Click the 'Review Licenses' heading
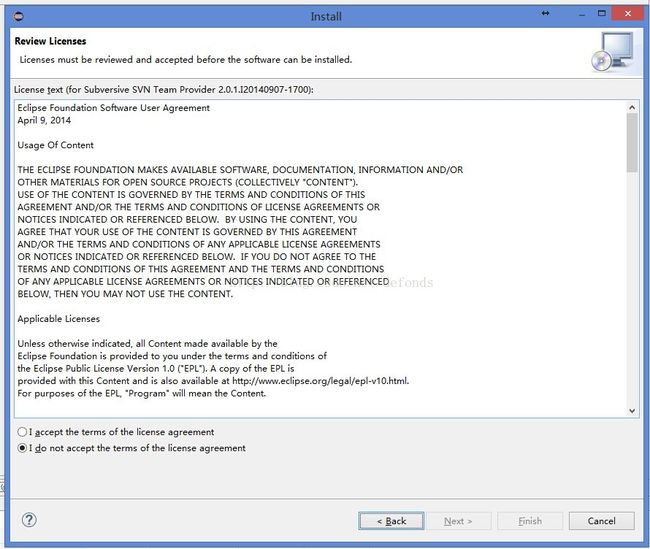 coord(50,41)
